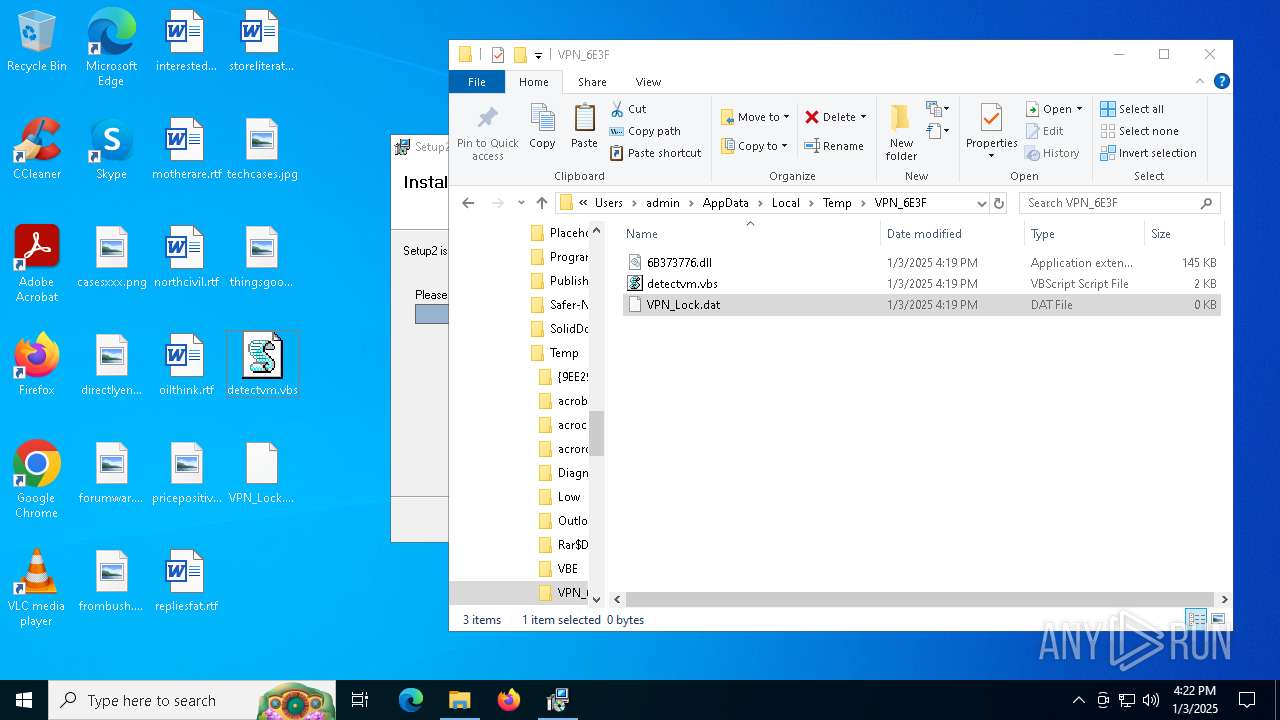Select the Google Chrome desktop icon
The height and width of the screenshot is (720, 1280).
click(37, 479)
